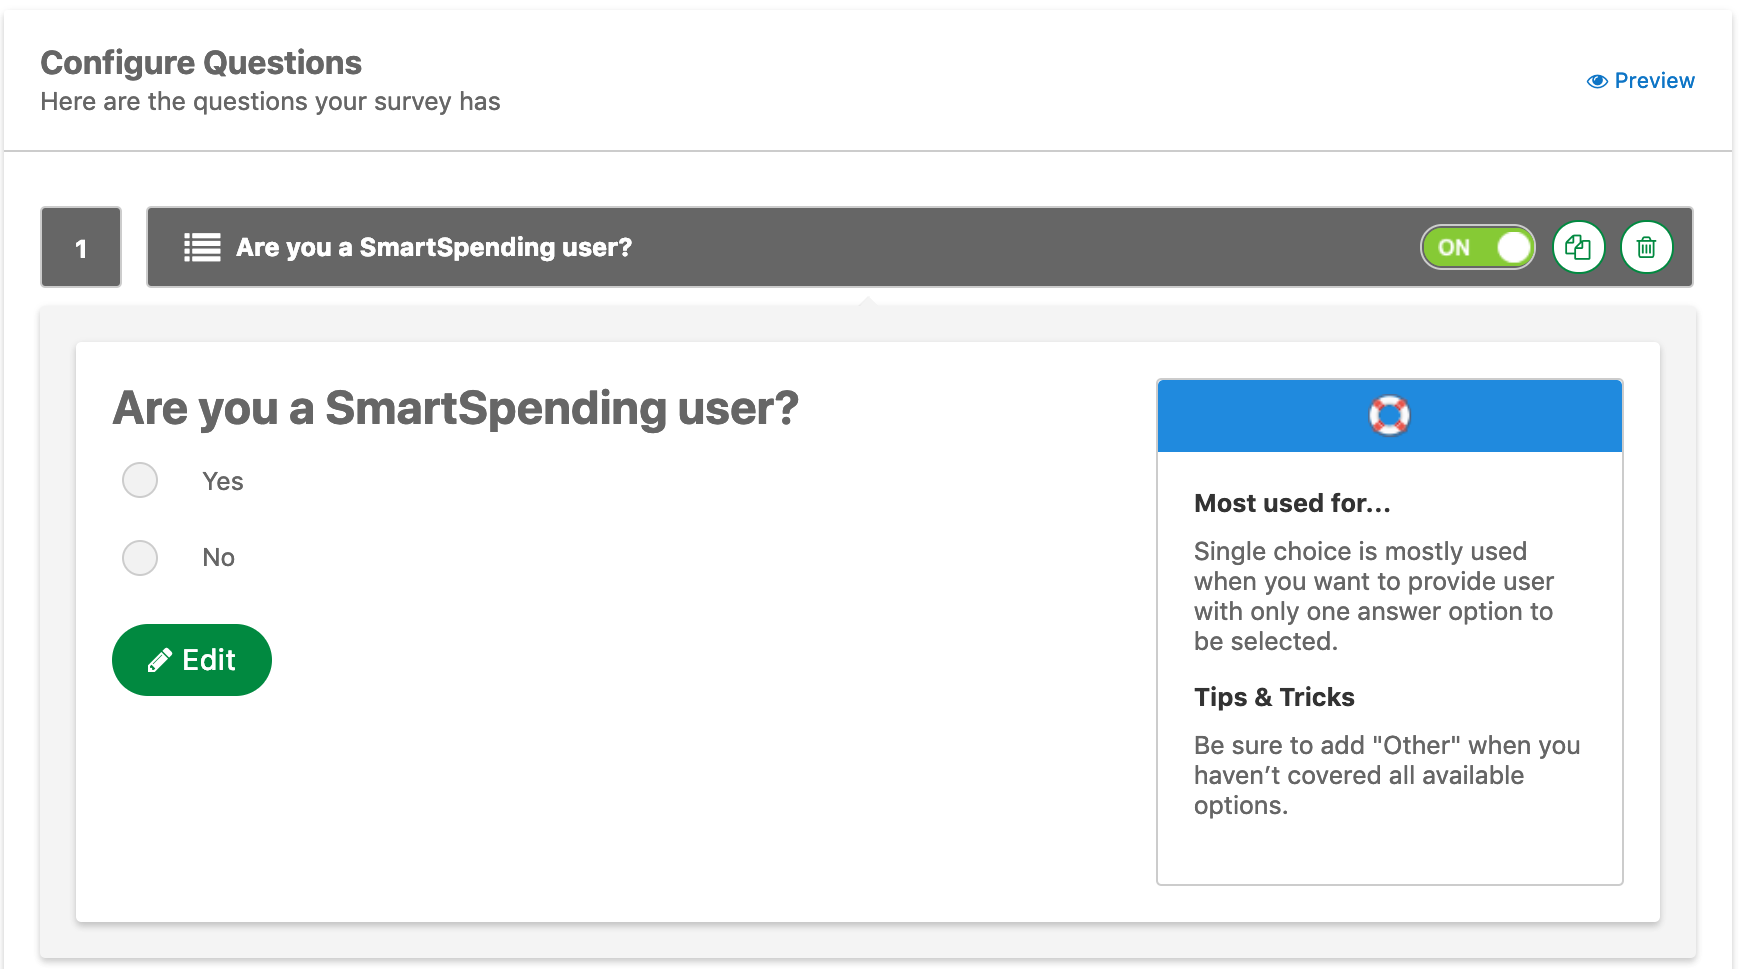
Task: Click the 'Yes' answer label
Action: [223, 481]
